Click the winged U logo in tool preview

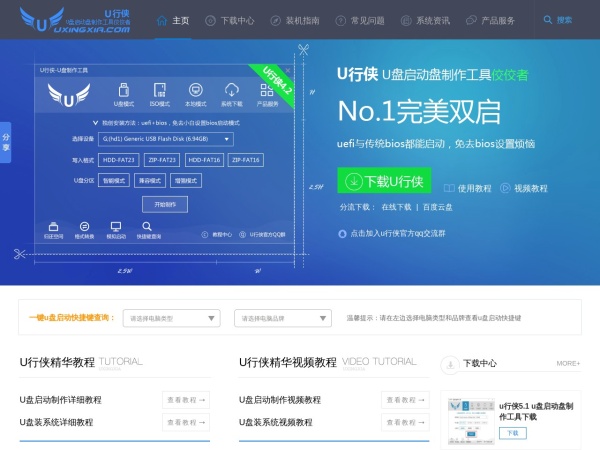coord(69,95)
